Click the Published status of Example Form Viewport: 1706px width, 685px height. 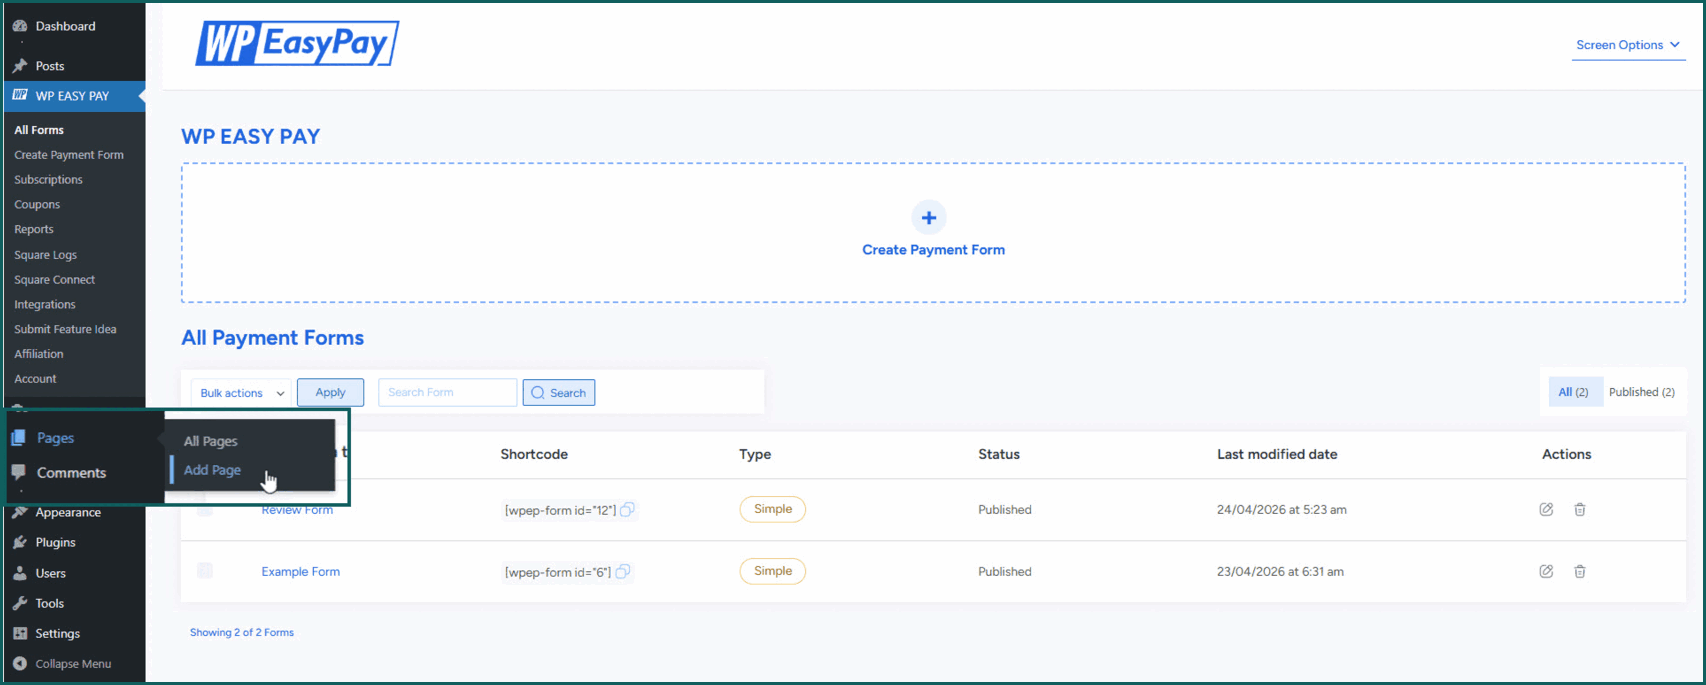(1005, 572)
